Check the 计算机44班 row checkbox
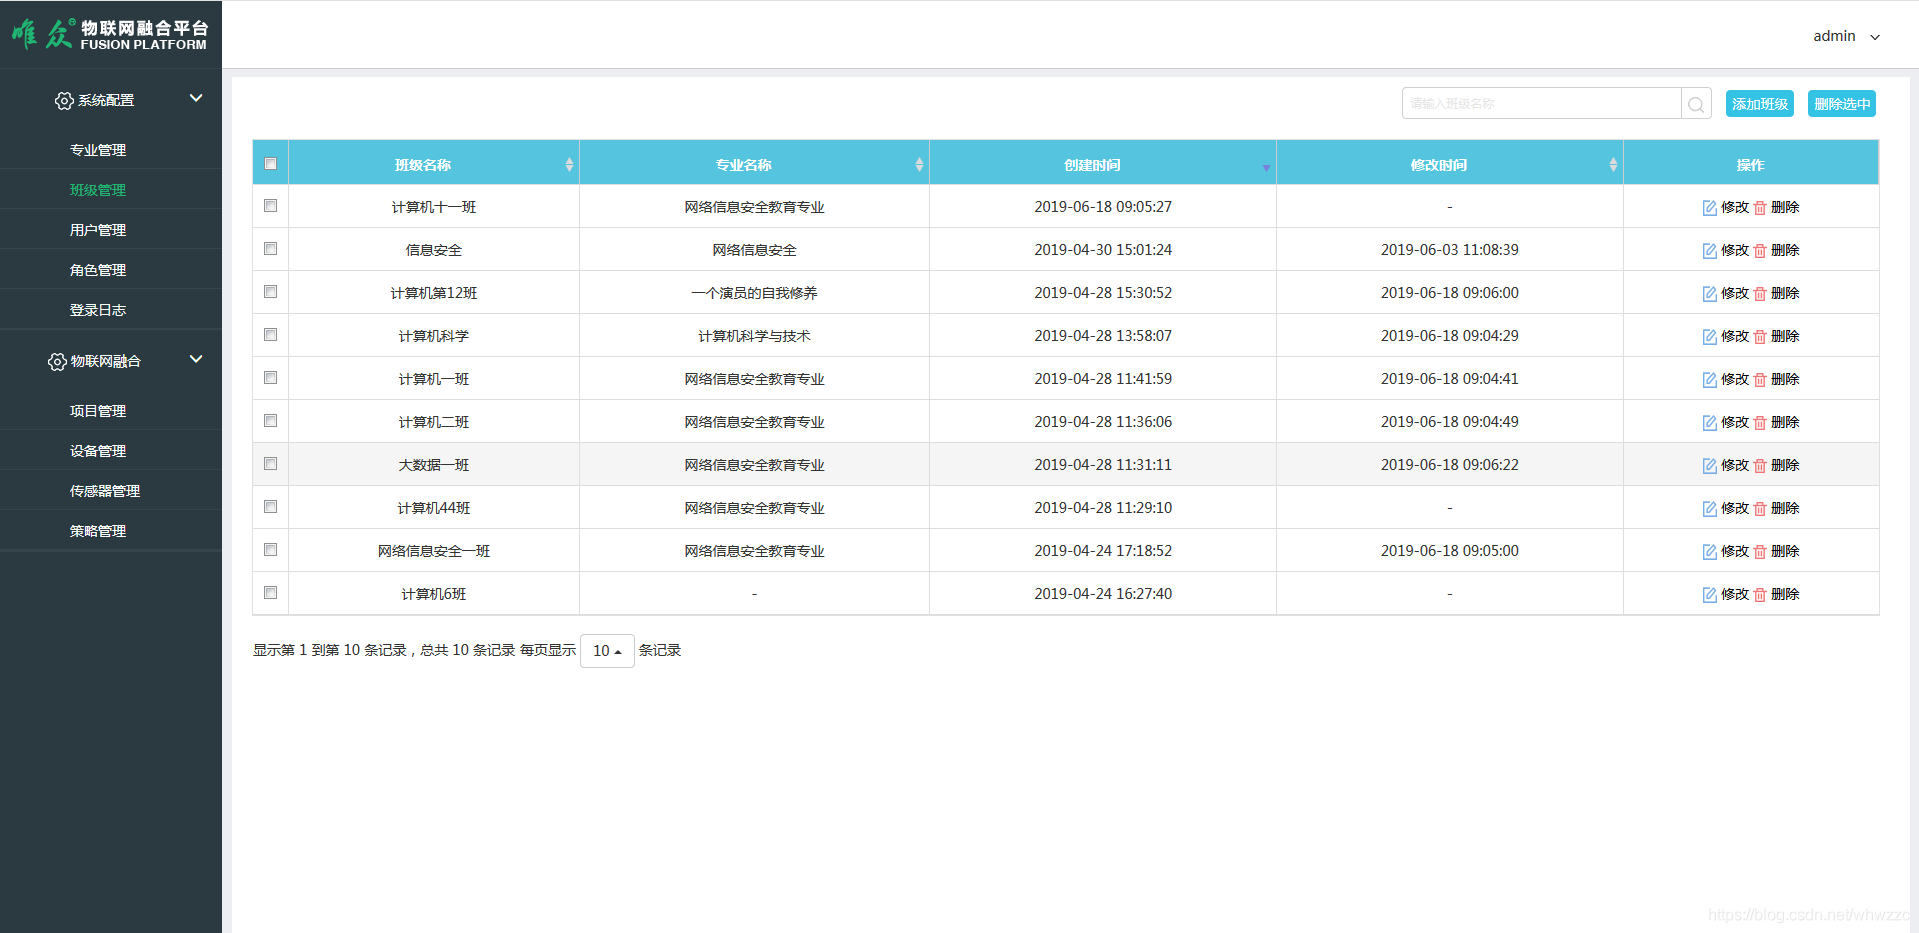Image resolution: width=1919 pixels, height=933 pixels. (x=270, y=507)
